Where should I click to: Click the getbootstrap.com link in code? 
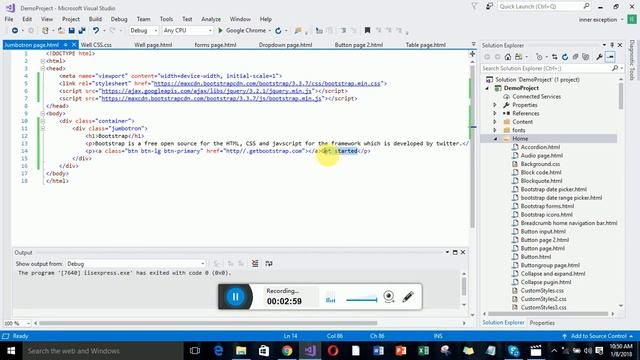click(x=265, y=151)
